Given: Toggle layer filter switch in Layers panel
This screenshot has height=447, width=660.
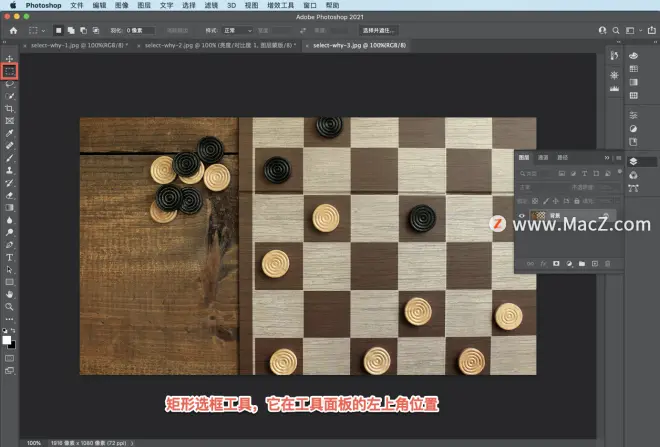Looking at the screenshot, I should tap(620, 172).
